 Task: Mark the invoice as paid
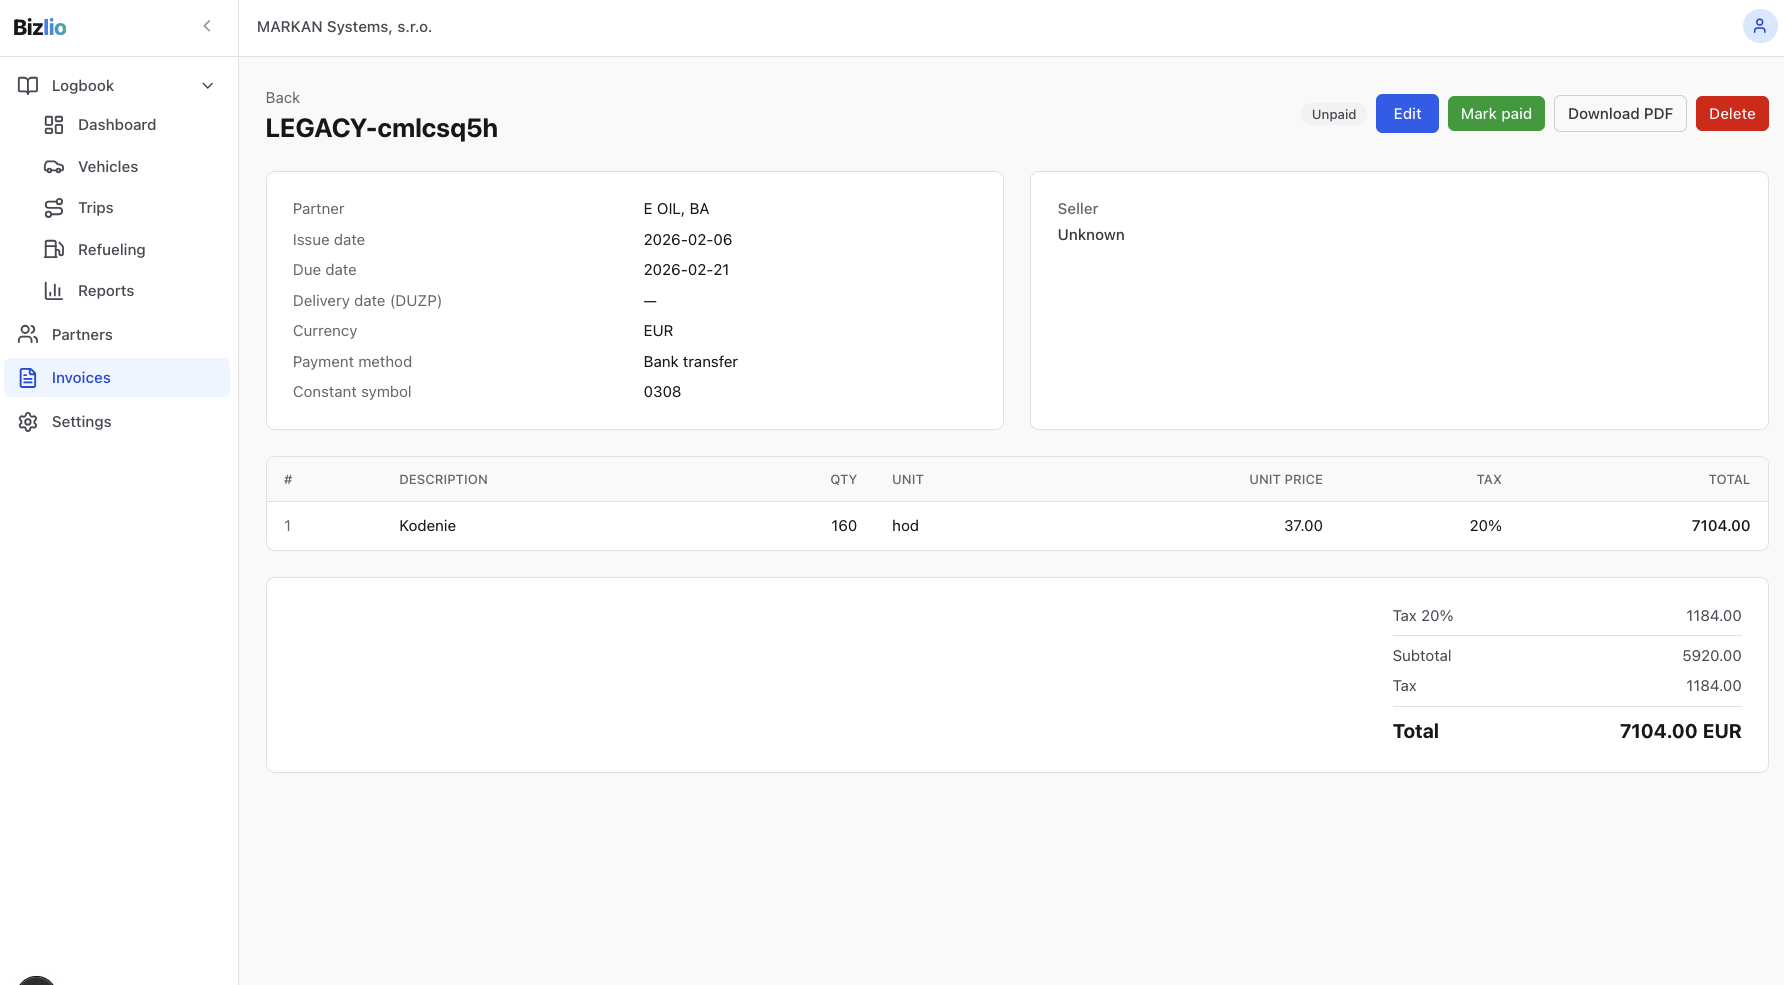(1495, 114)
